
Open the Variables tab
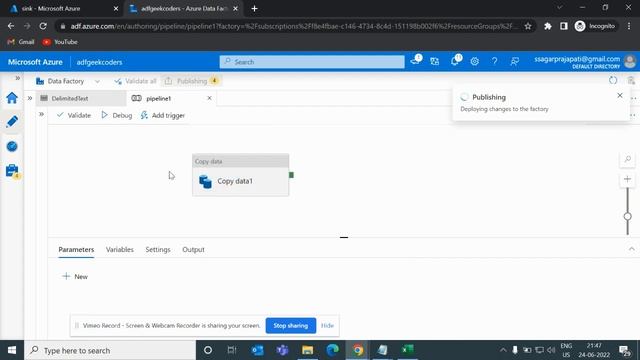[120, 249]
